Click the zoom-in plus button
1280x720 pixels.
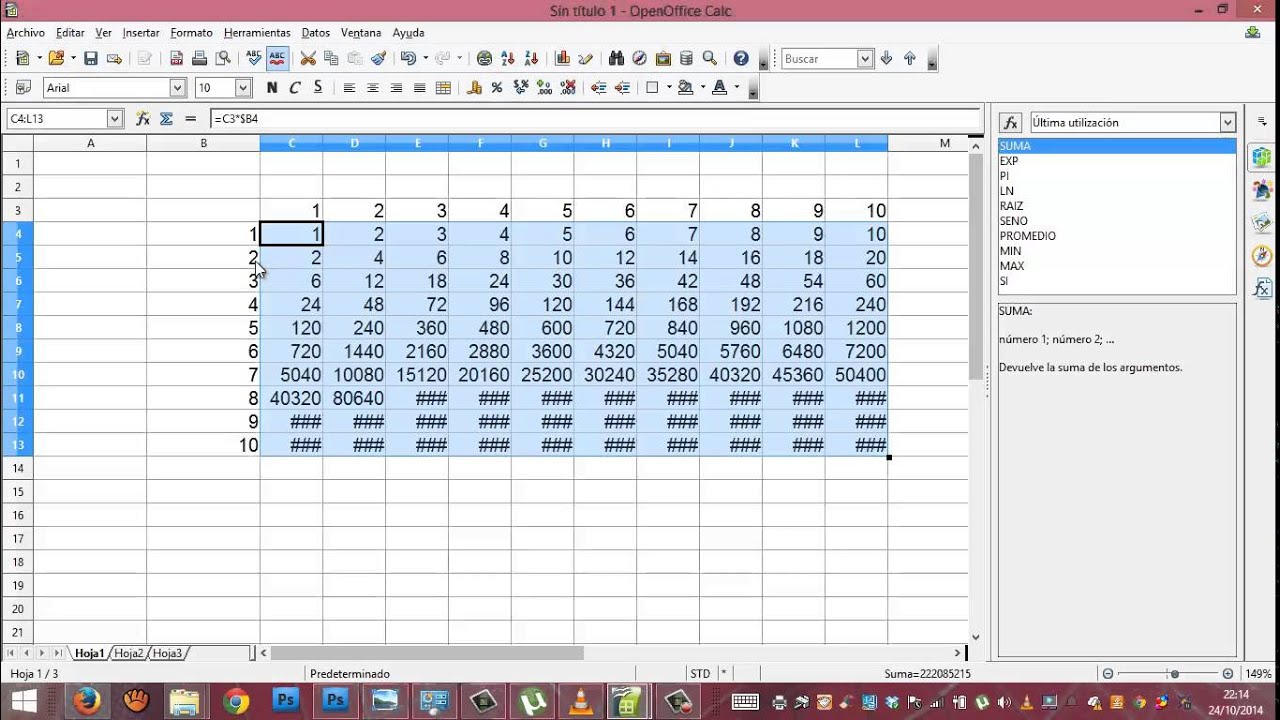[1228, 674]
